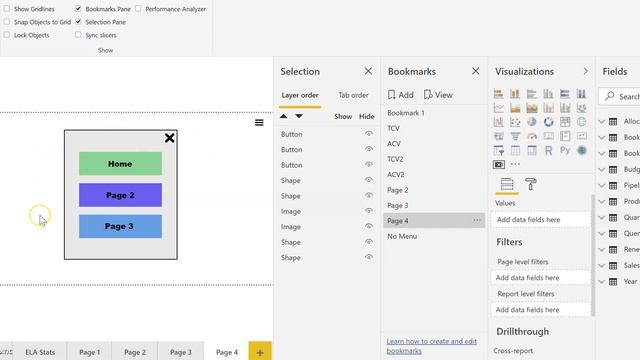
Task: Add a Scatter chart visual
Action: 515,122
